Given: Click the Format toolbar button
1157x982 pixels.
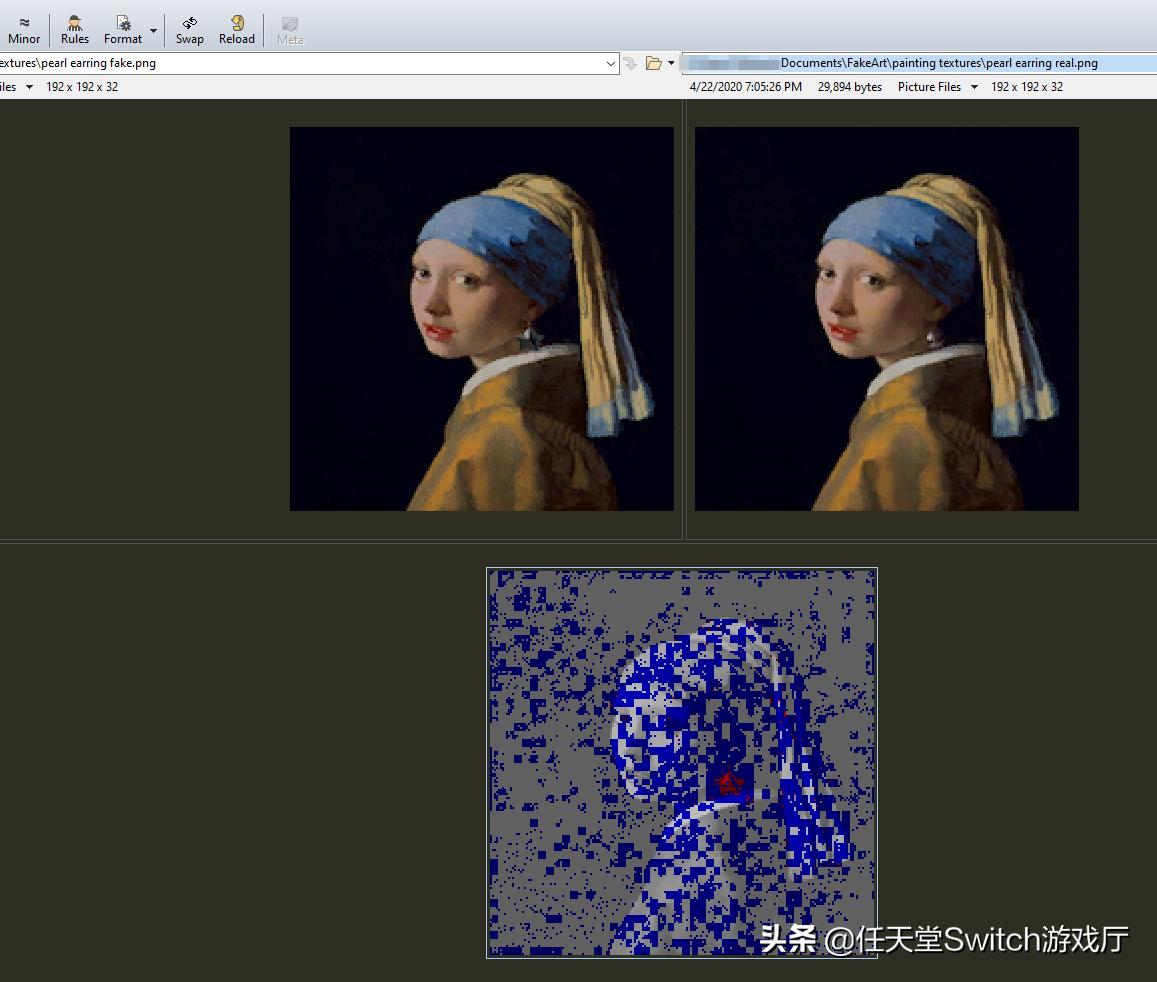Looking at the screenshot, I should tap(122, 30).
